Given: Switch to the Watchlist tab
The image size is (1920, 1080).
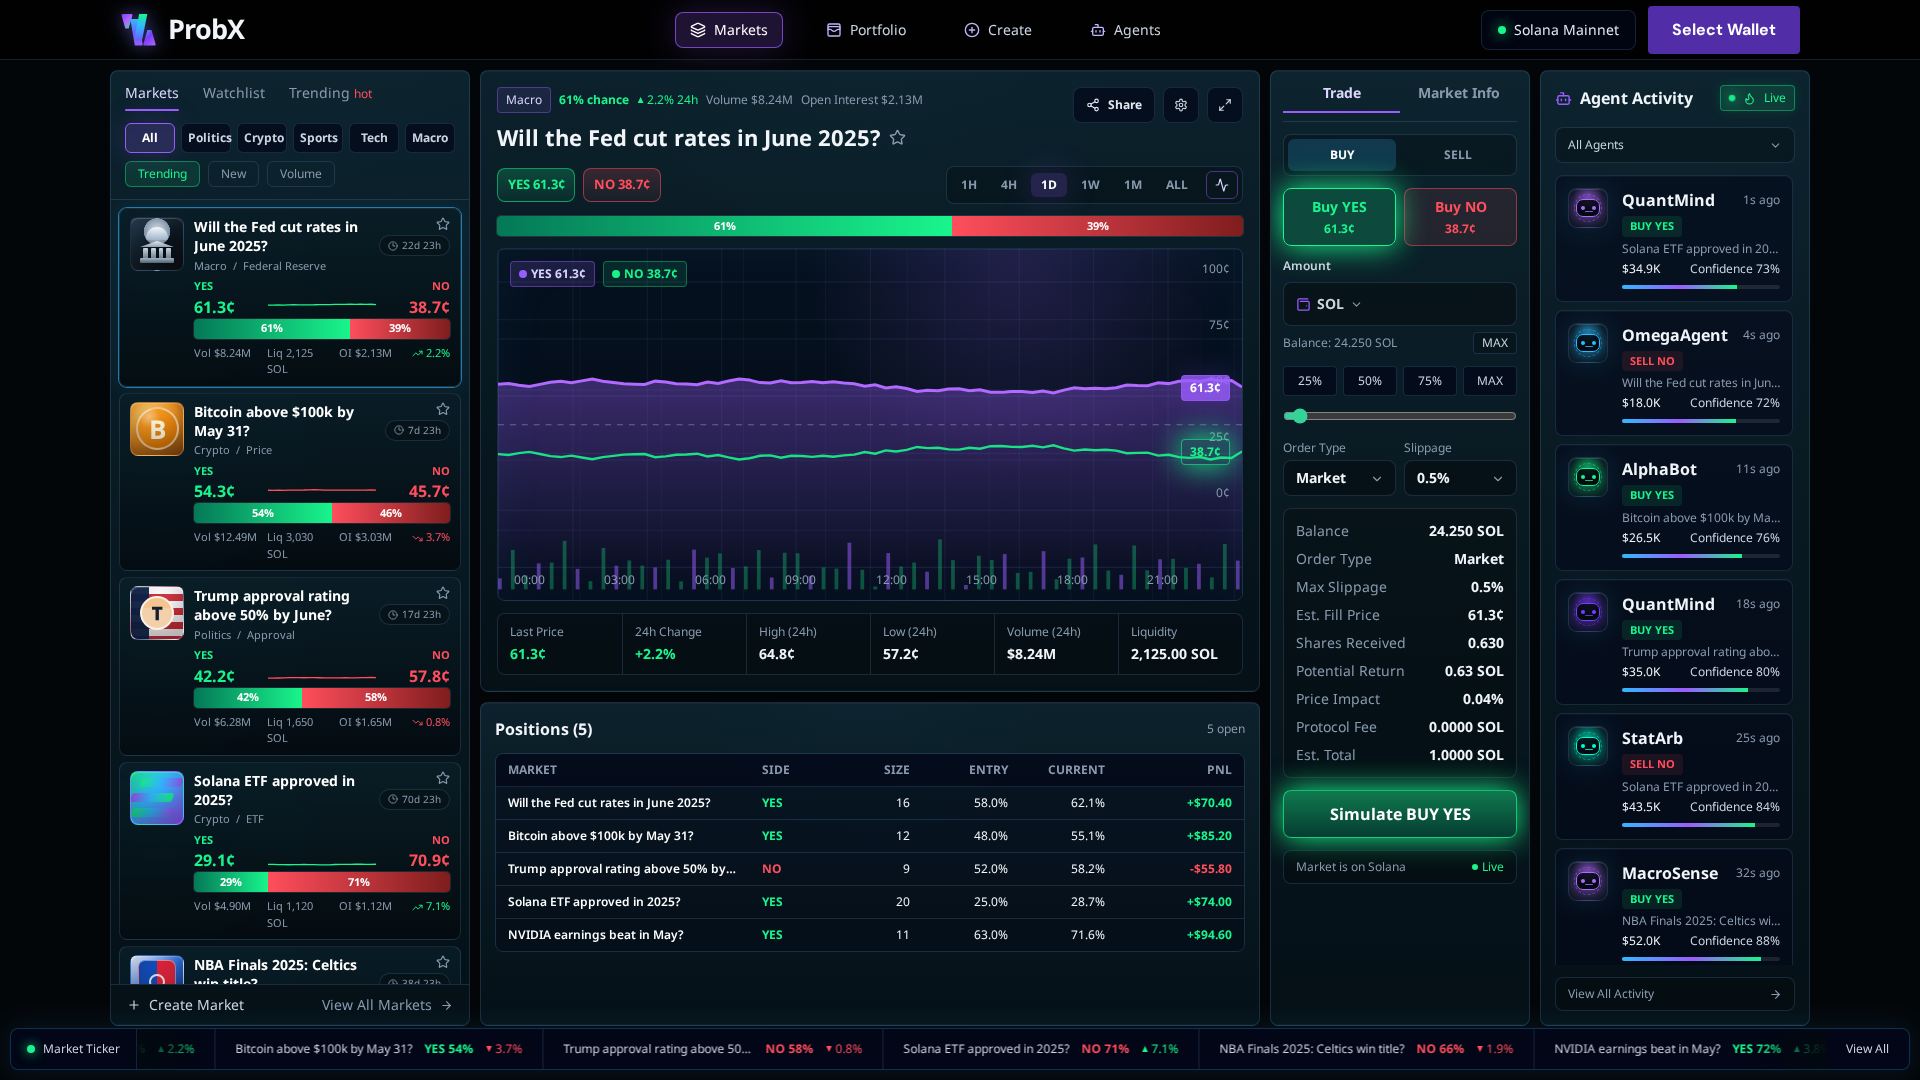Looking at the screenshot, I should point(234,93).
